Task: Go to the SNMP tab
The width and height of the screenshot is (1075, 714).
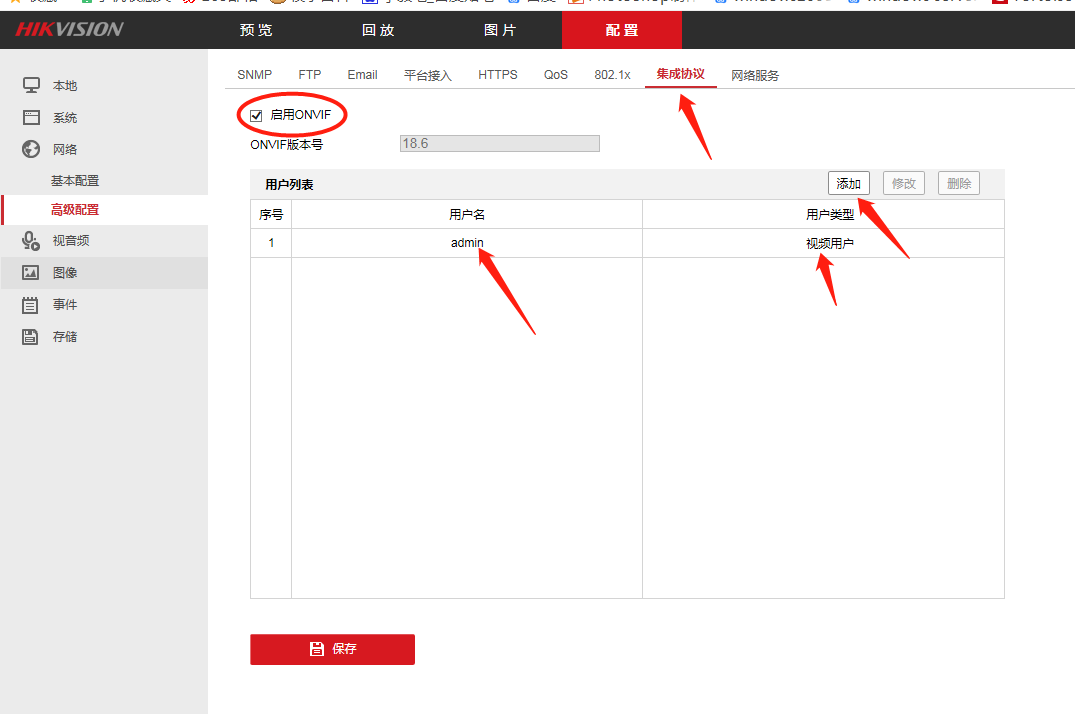Action: 254,75
